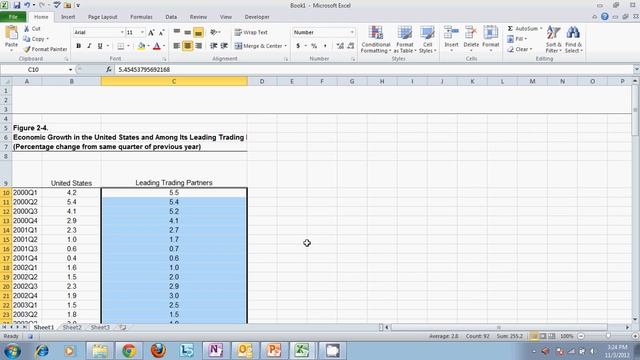
Task: Set bottom vertical alignment
Action: 198,32
